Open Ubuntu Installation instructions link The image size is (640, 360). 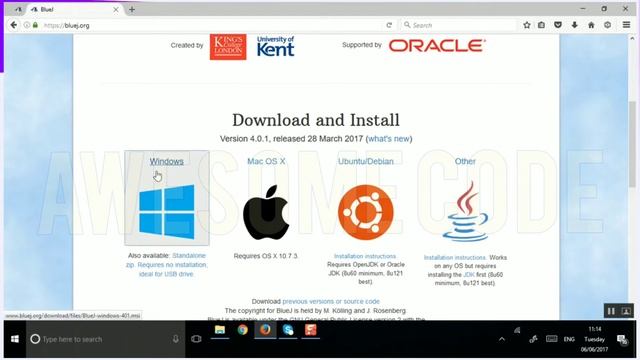click(365, 256)
